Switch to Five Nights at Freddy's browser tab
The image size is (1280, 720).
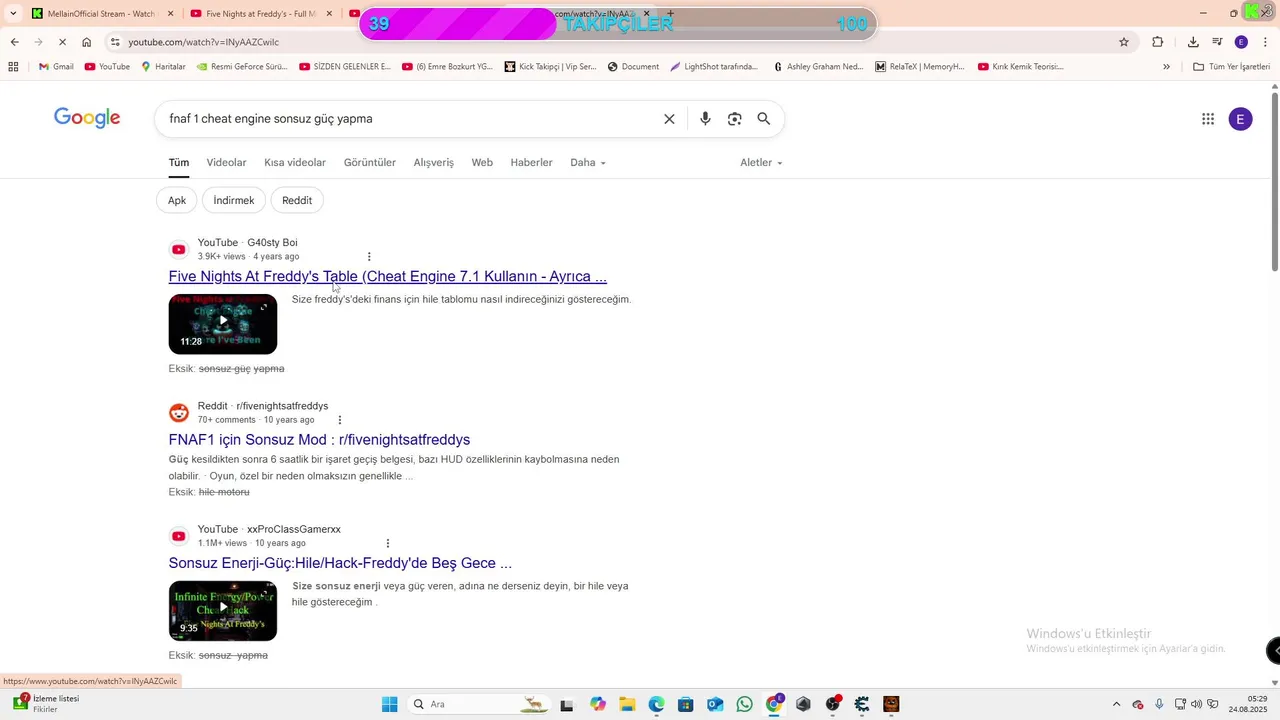click(x=262, y=14)
